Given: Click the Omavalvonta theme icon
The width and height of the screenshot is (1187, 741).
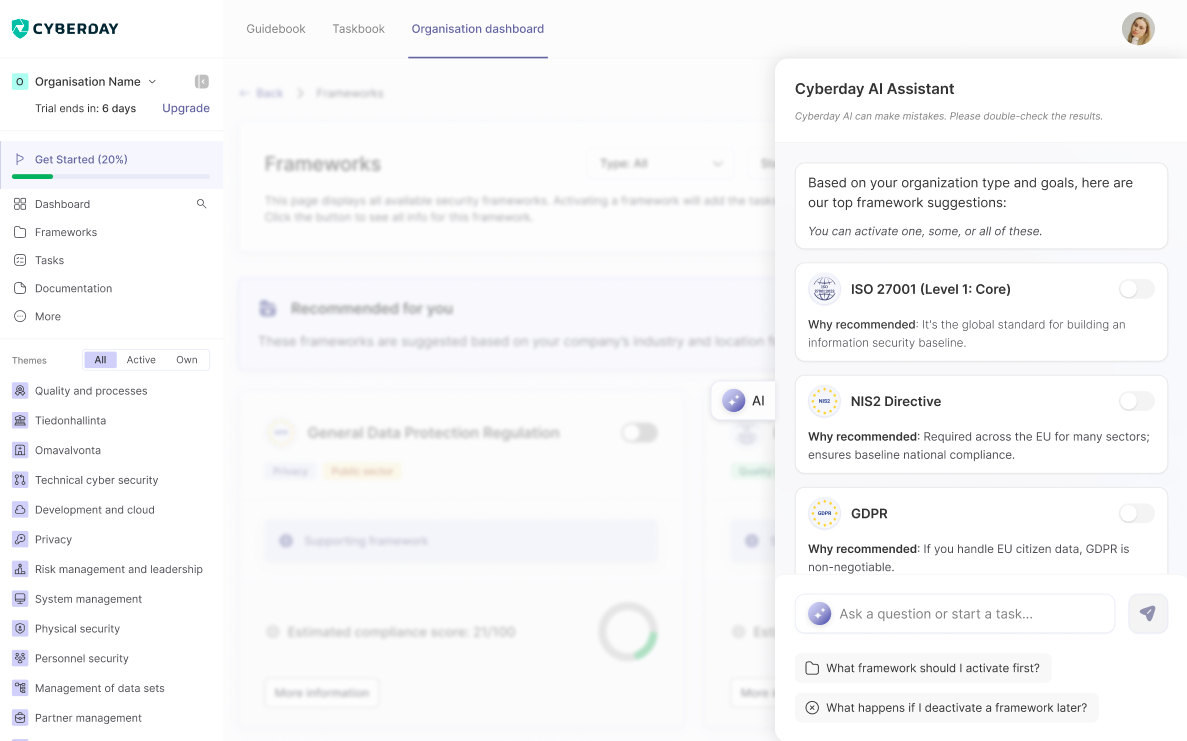Looking at the screenshot, I should (x=20, y=450).
